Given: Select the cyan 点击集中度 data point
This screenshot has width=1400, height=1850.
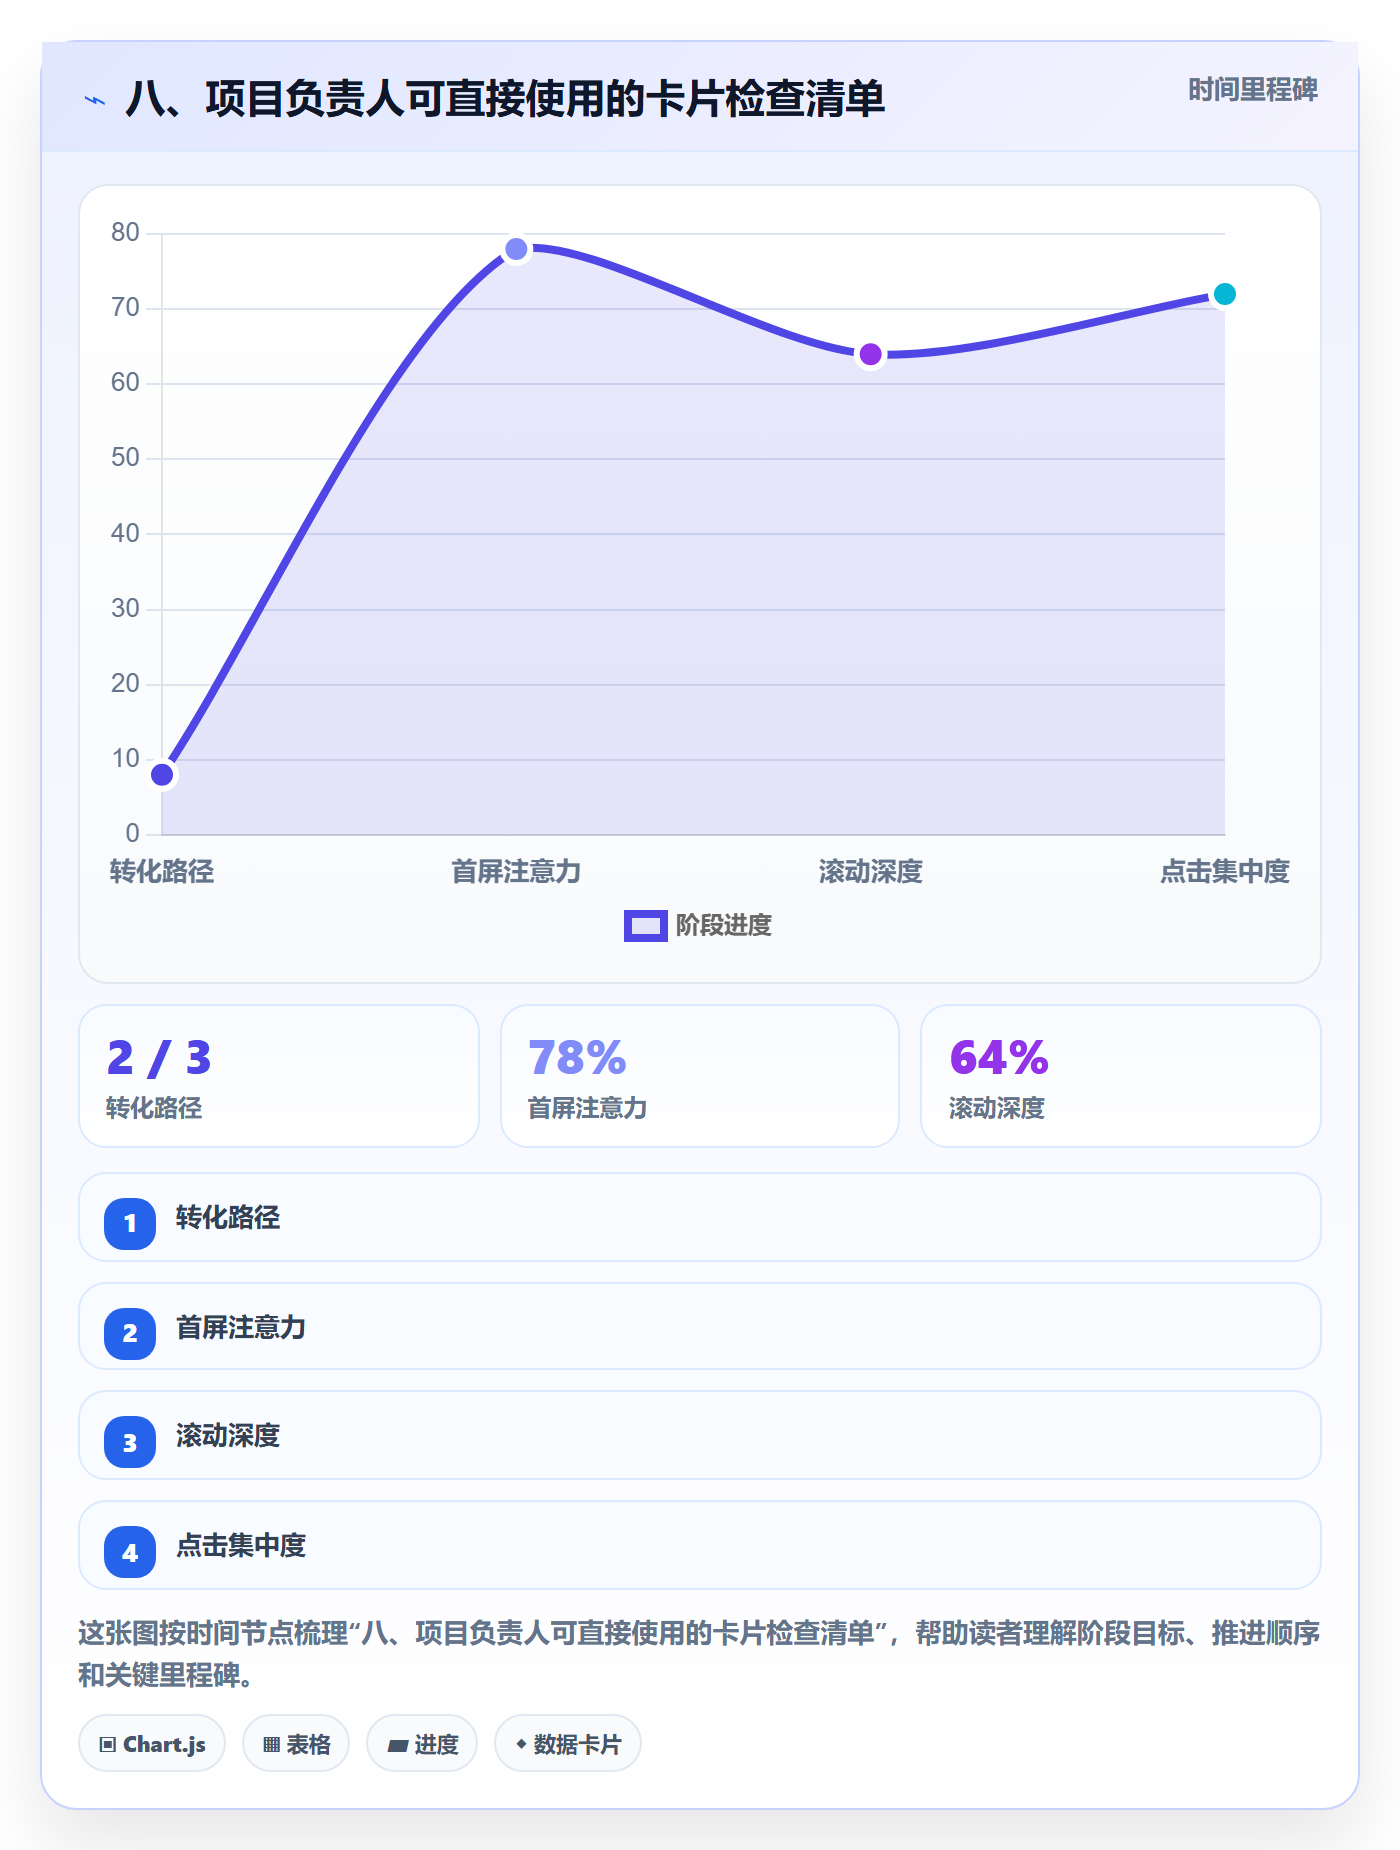Looking at the screenshot, I should click(x=1225, y=294).
